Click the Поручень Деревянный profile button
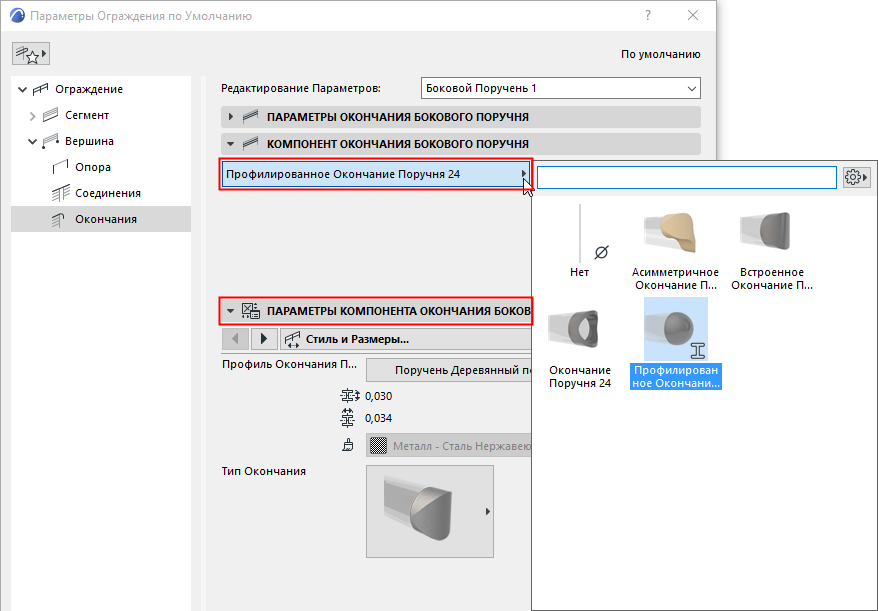Screen dimensions: 878x611 click(449, 370)
